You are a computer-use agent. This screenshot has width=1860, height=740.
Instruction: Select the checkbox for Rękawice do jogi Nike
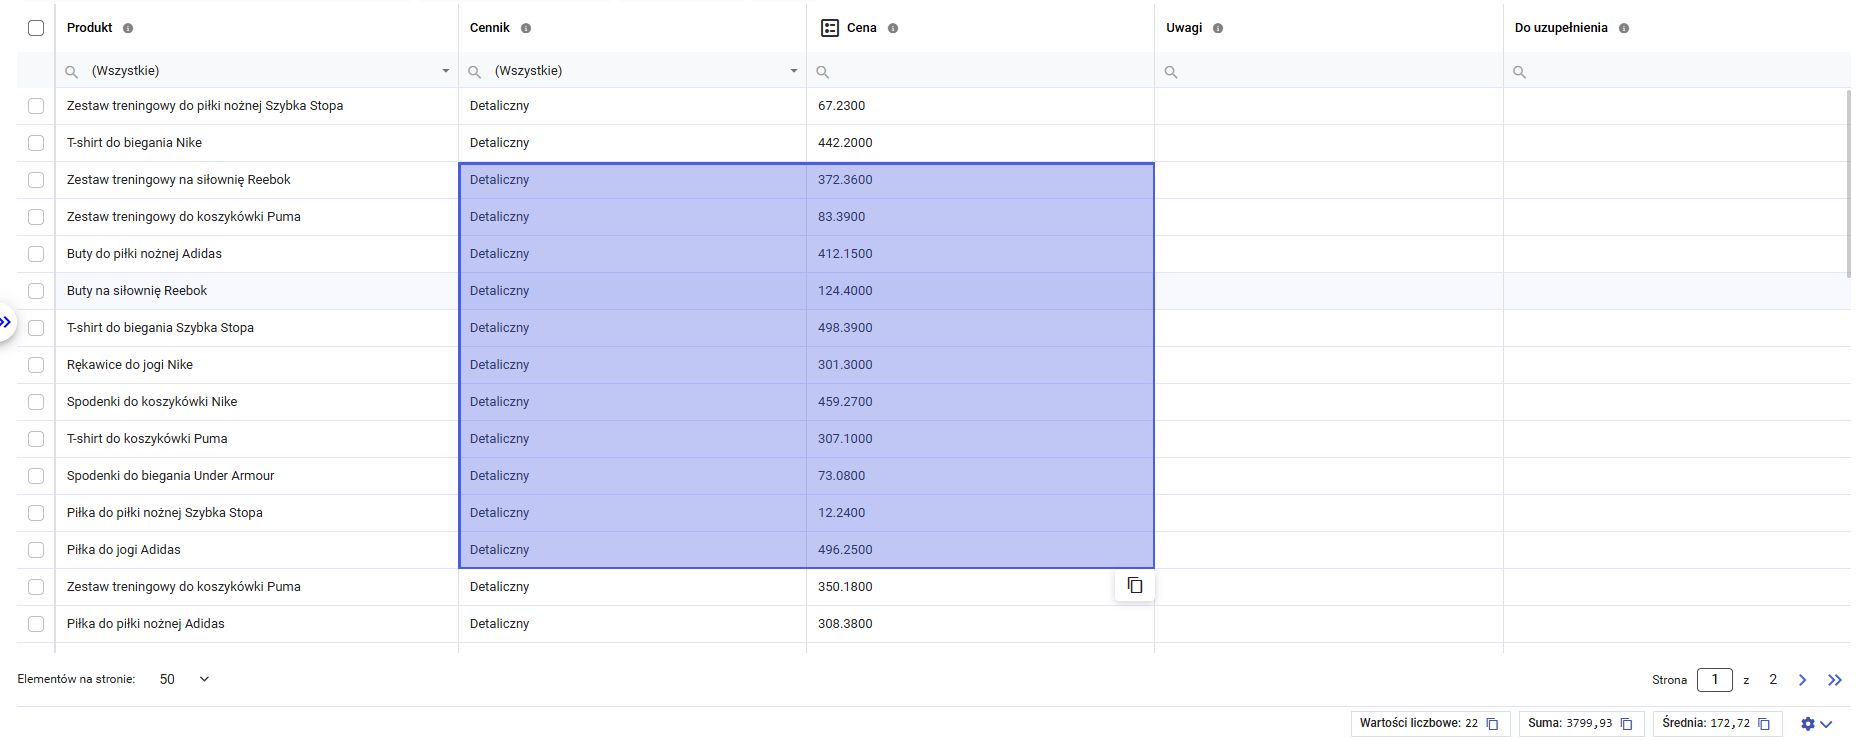(36, 365)
